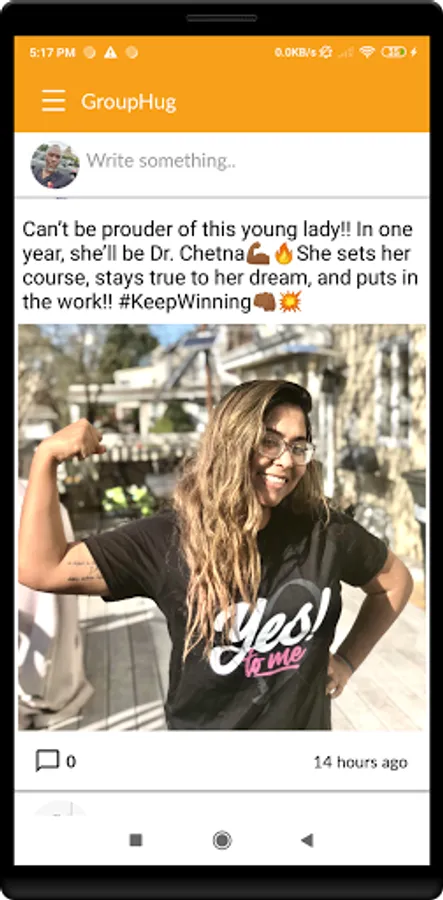Tap the battery indicator icon
Image resolution: width=443 pixels, height=900 pixels.
pos(394,52)
